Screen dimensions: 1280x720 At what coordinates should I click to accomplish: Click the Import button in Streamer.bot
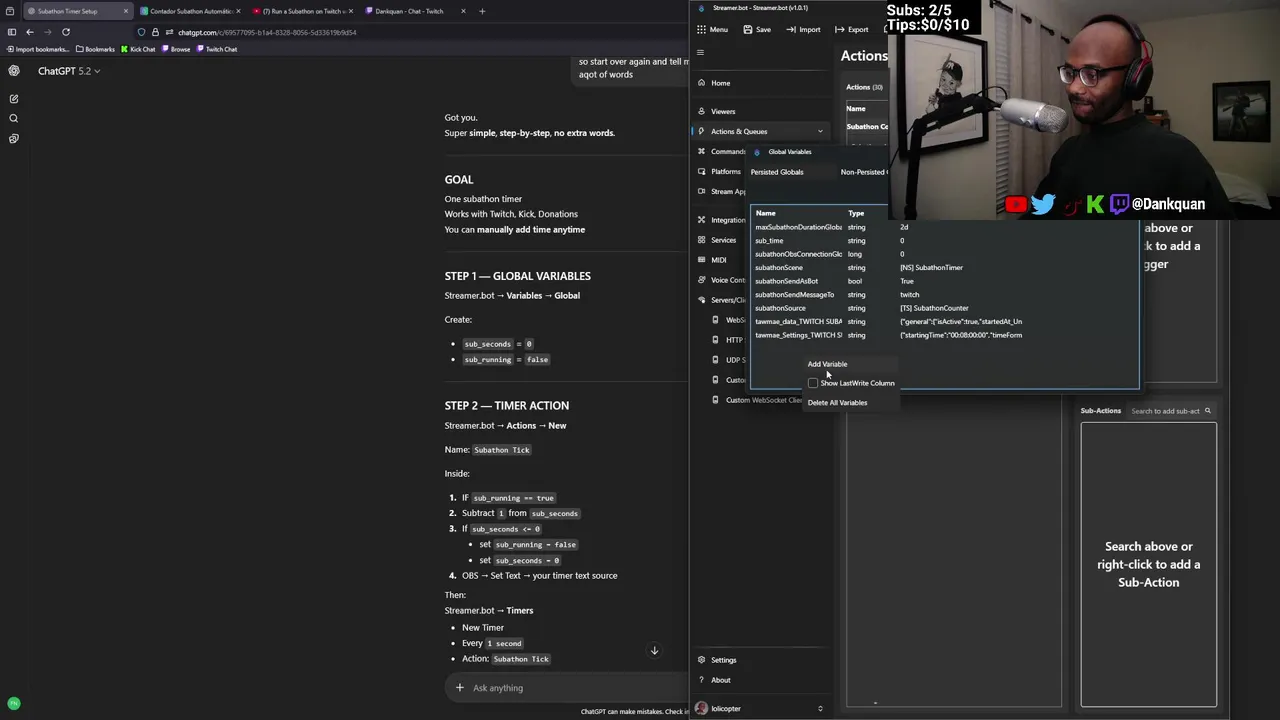pyautogui.click(x=803, y=29)
